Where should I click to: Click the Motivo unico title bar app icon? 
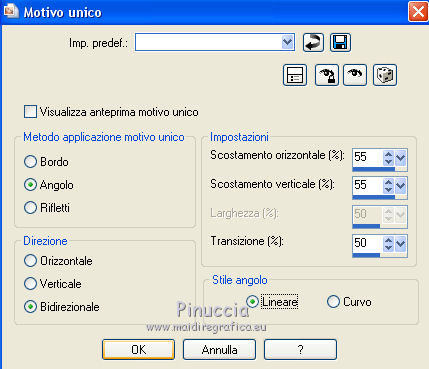click(x=10, y=11)
